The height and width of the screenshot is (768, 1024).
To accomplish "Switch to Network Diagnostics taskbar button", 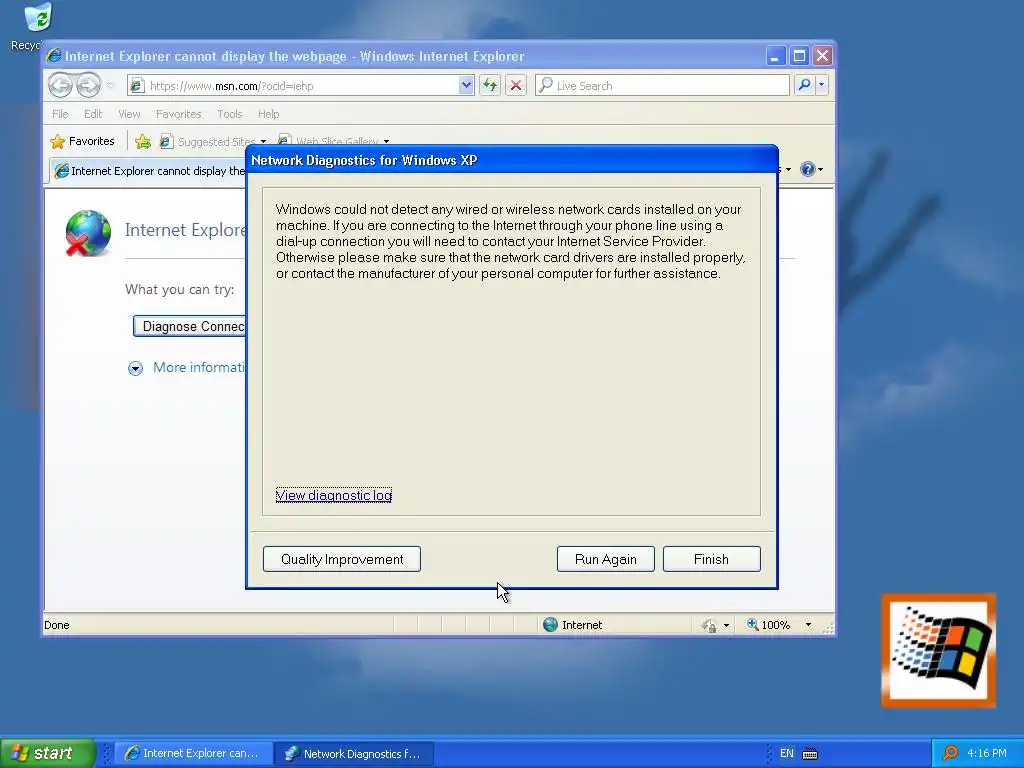I will point(353,754).
